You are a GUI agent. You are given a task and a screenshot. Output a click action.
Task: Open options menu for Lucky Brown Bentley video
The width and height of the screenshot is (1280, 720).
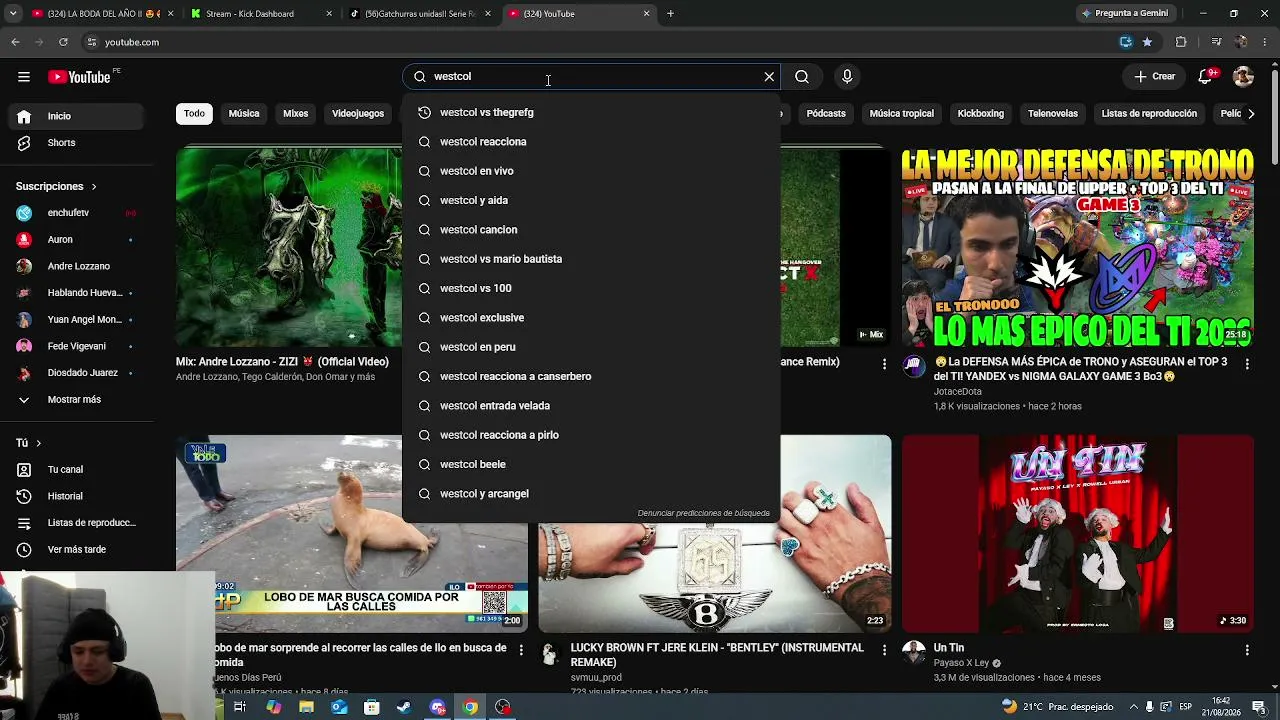(x=884, y=651)
